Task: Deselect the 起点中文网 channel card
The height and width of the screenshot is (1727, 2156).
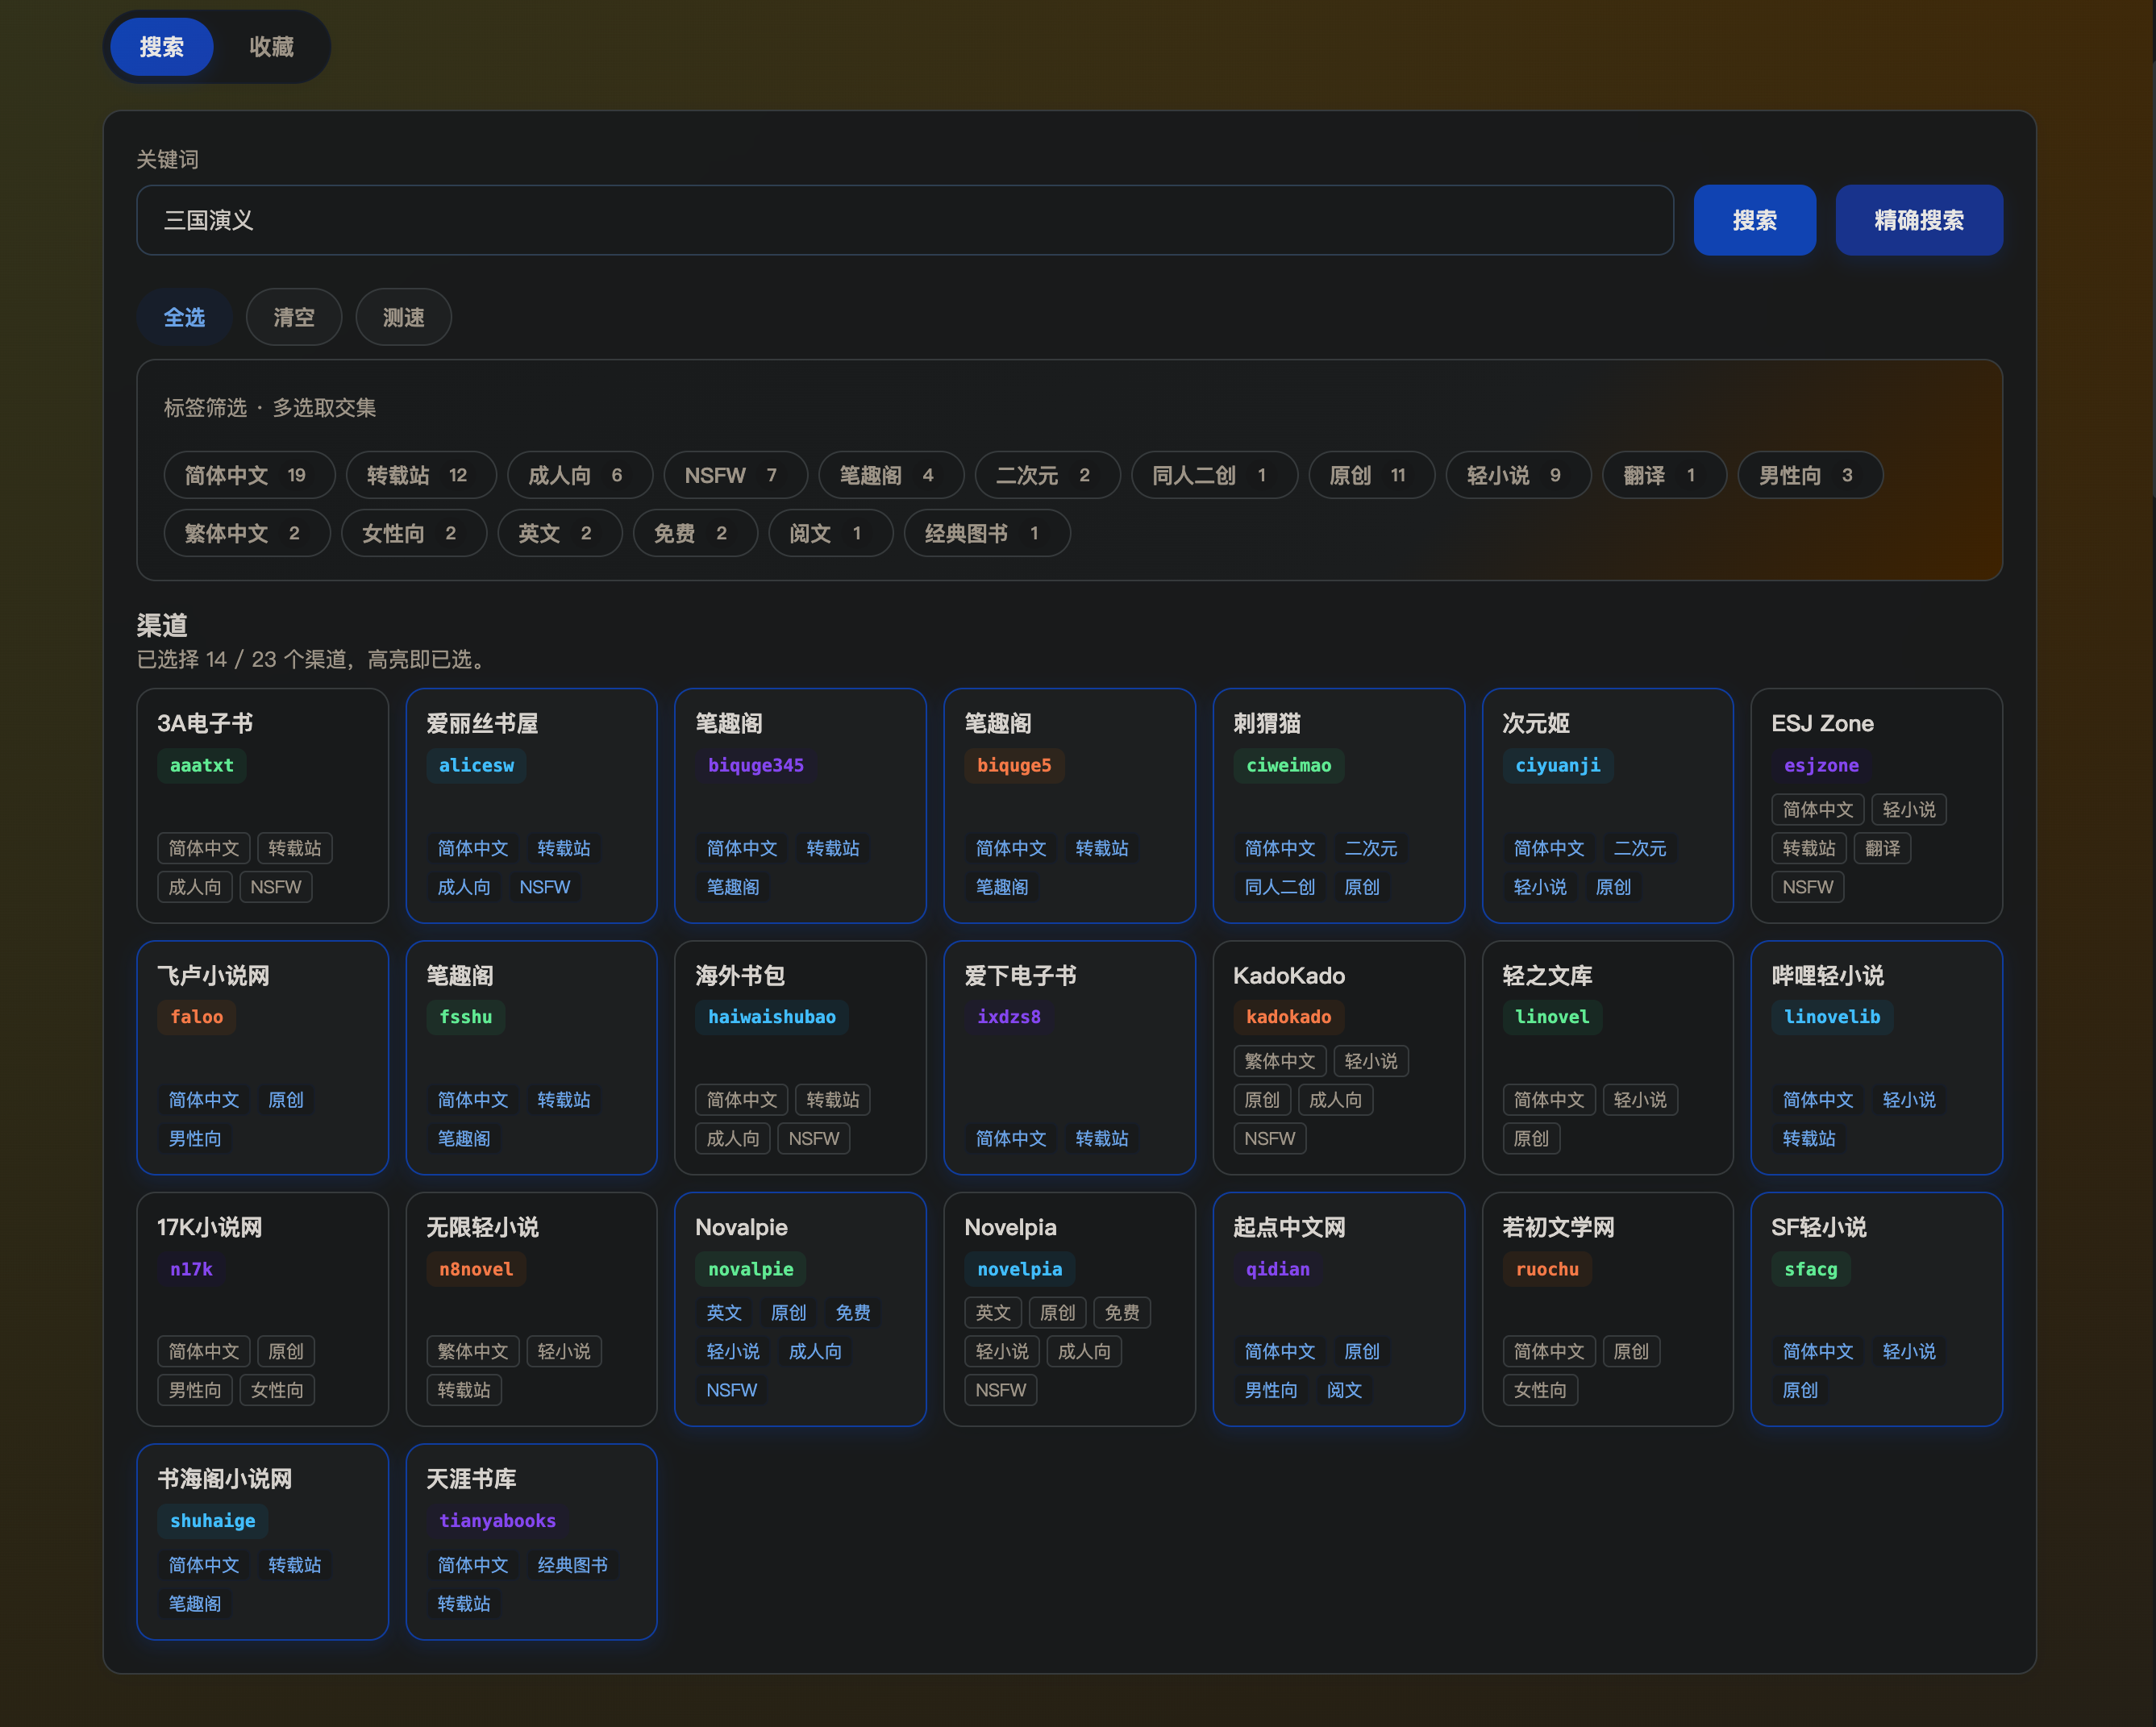Action: click(x=1338, y=1308)
